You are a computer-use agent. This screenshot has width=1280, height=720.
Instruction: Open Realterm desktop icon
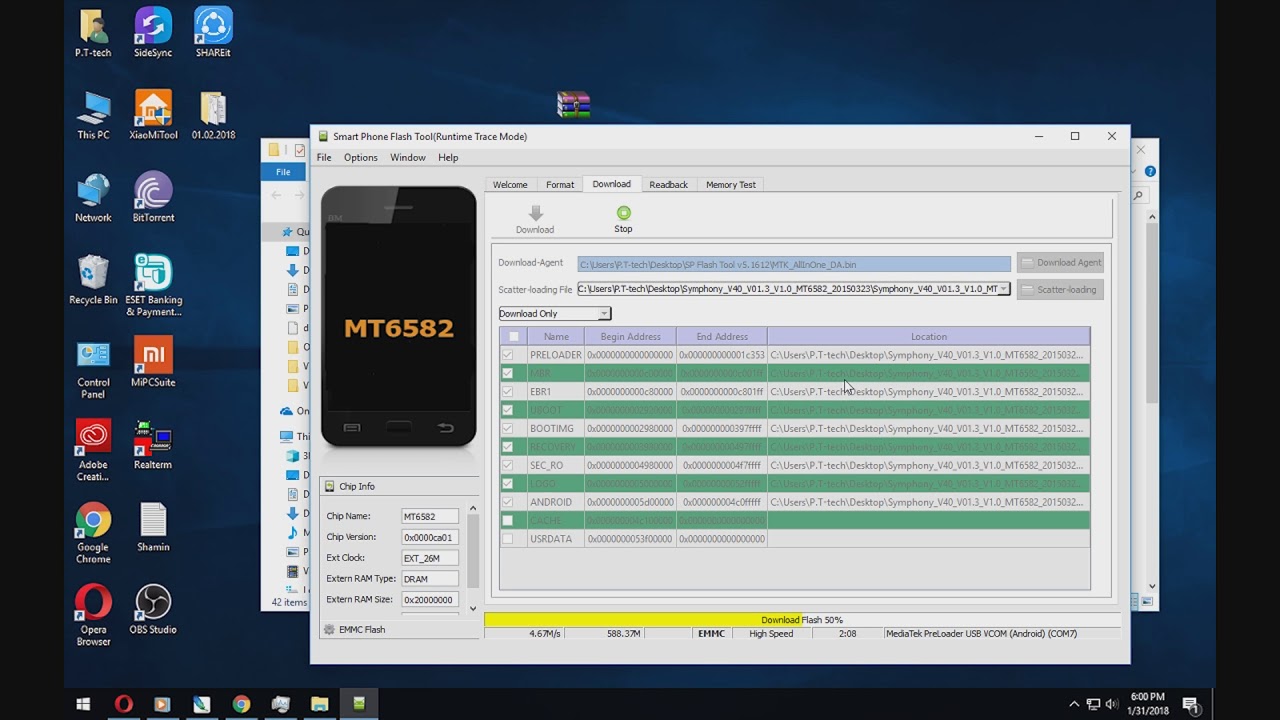(153, 445)
